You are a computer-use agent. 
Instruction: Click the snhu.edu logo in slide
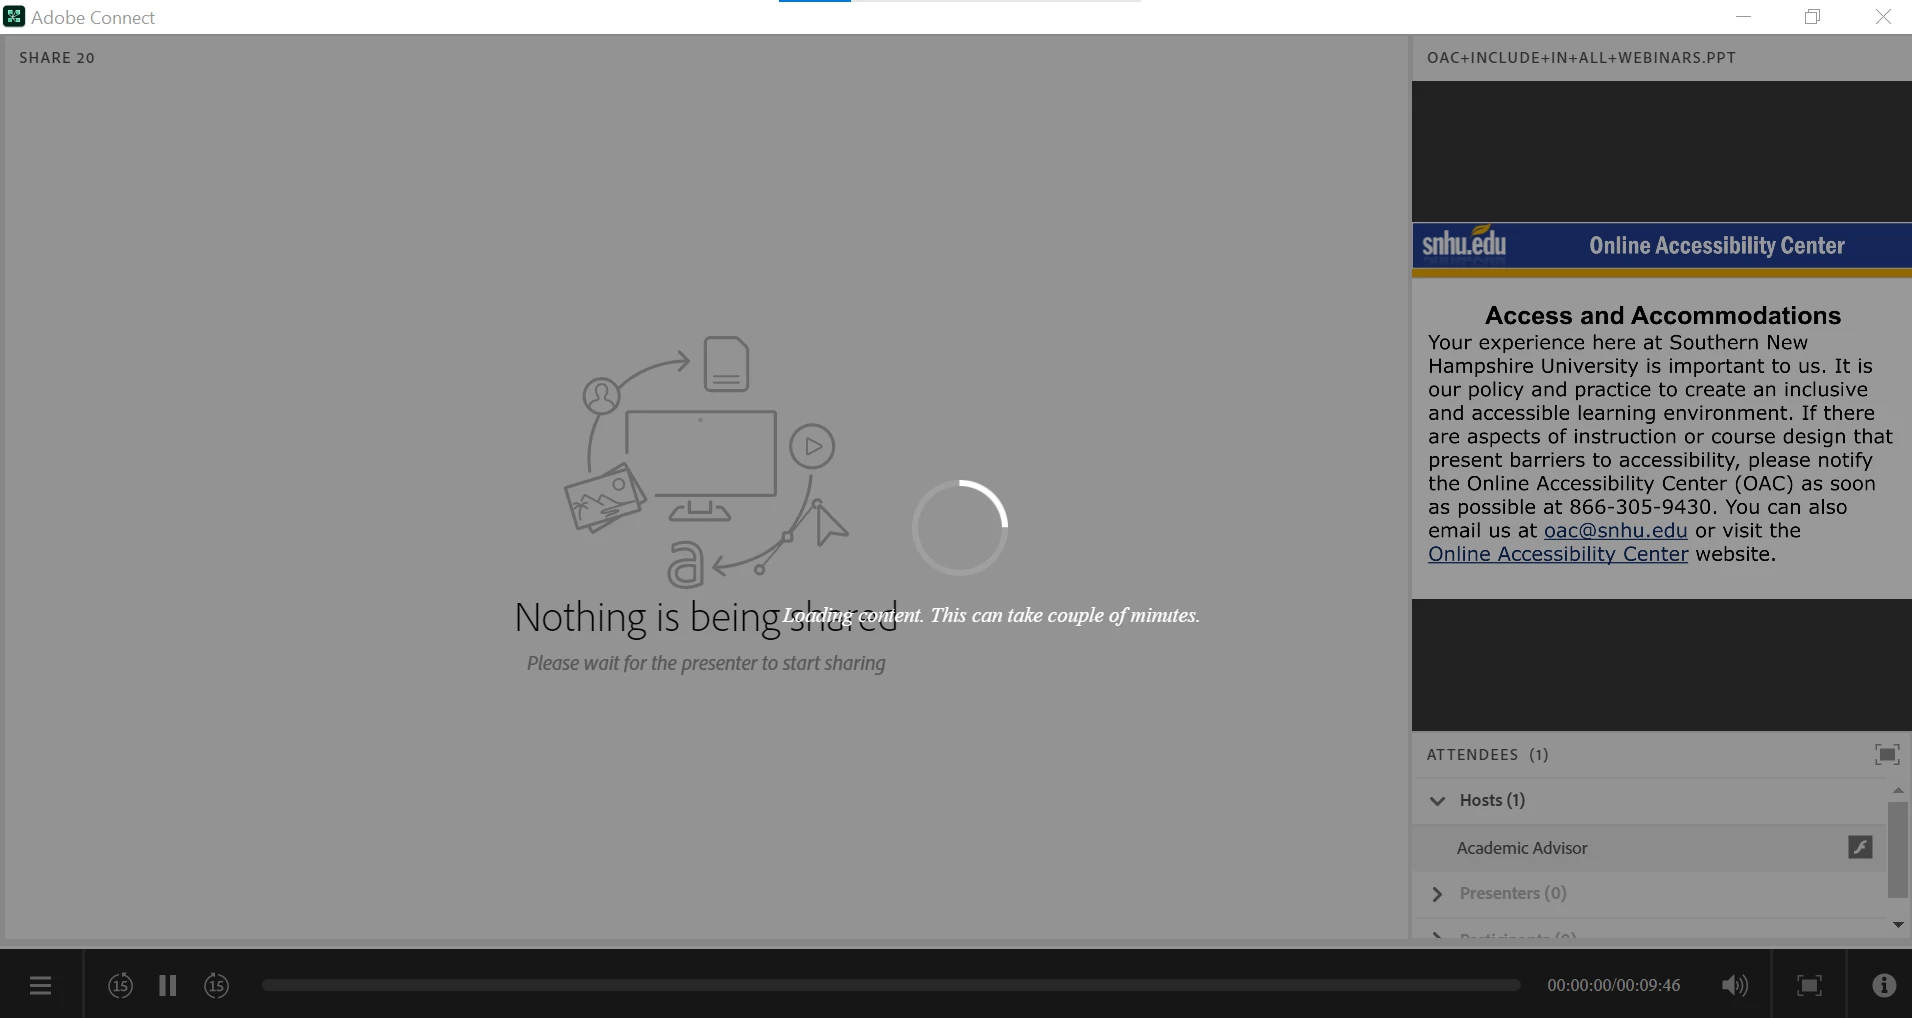pyautogui.click(x=1464, y=243)
